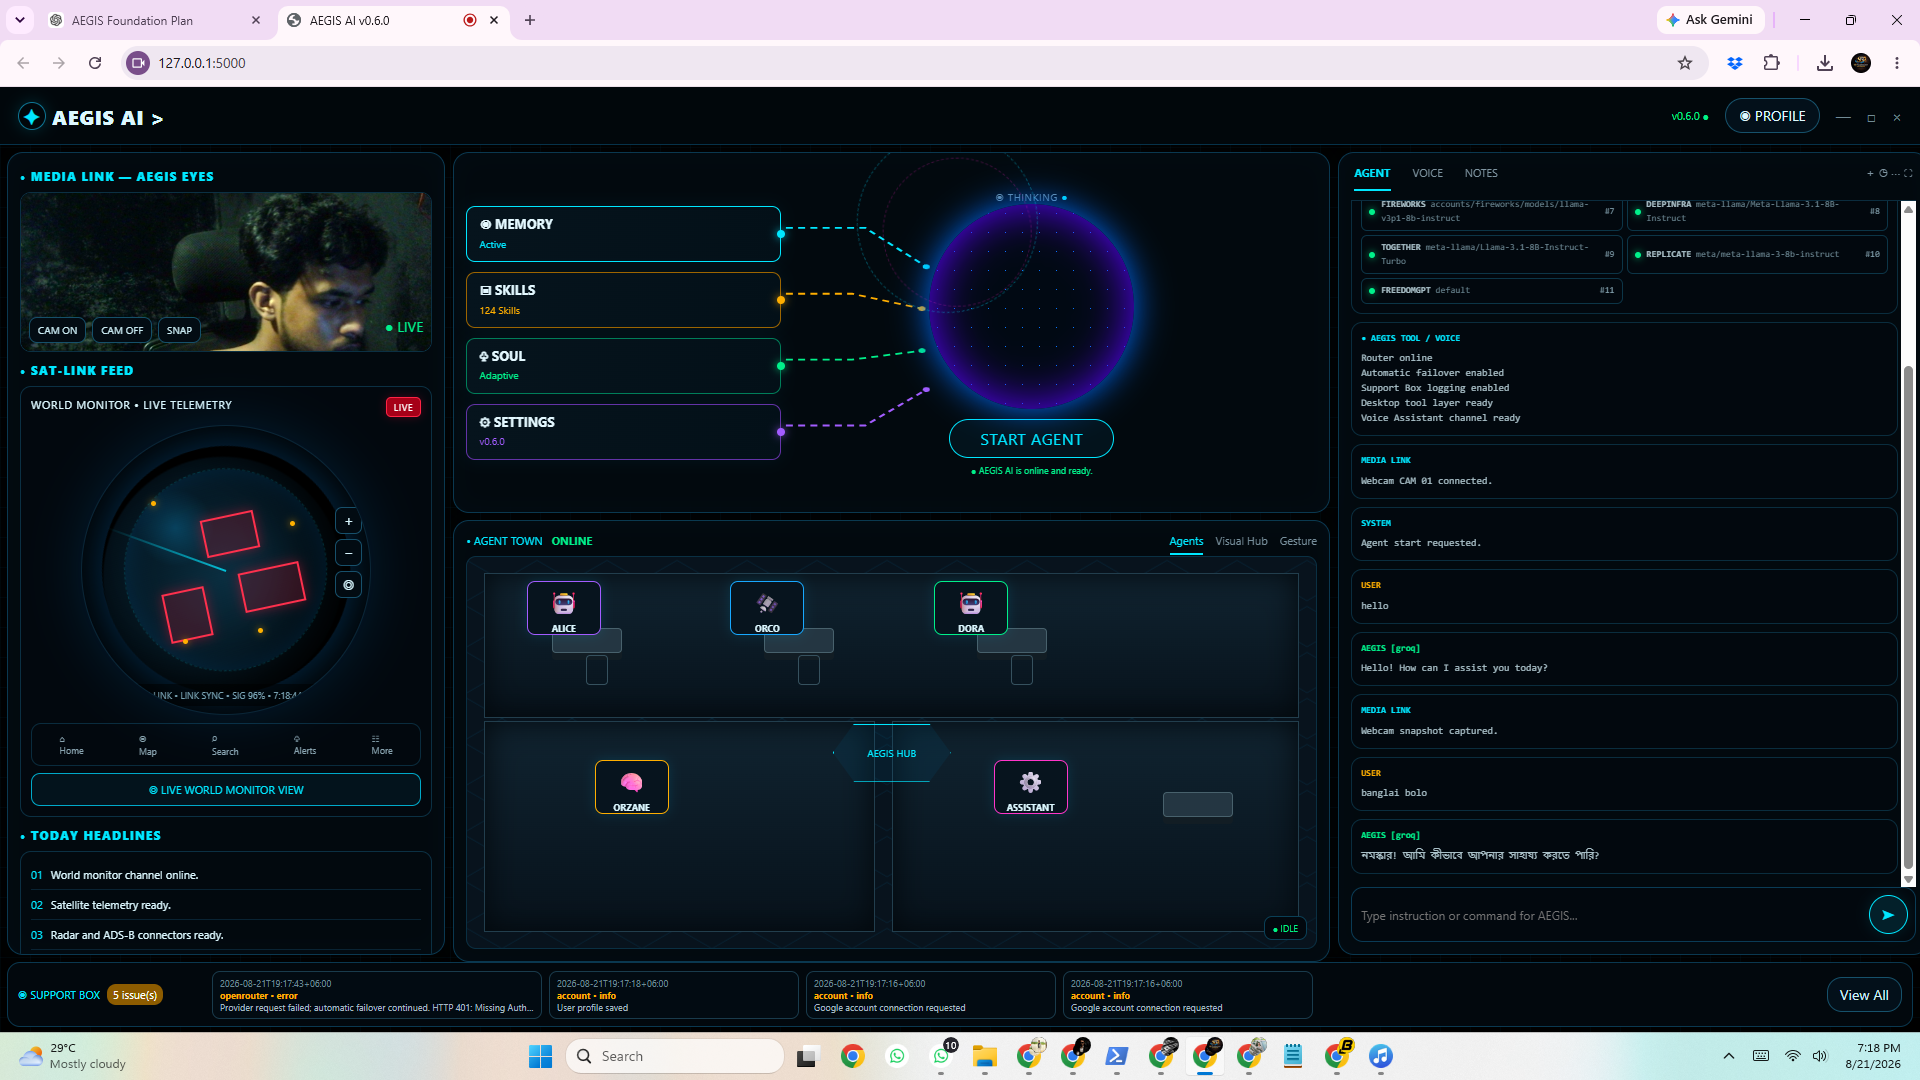Turn the camera off with CAM OFF

(x=122, y=330)
